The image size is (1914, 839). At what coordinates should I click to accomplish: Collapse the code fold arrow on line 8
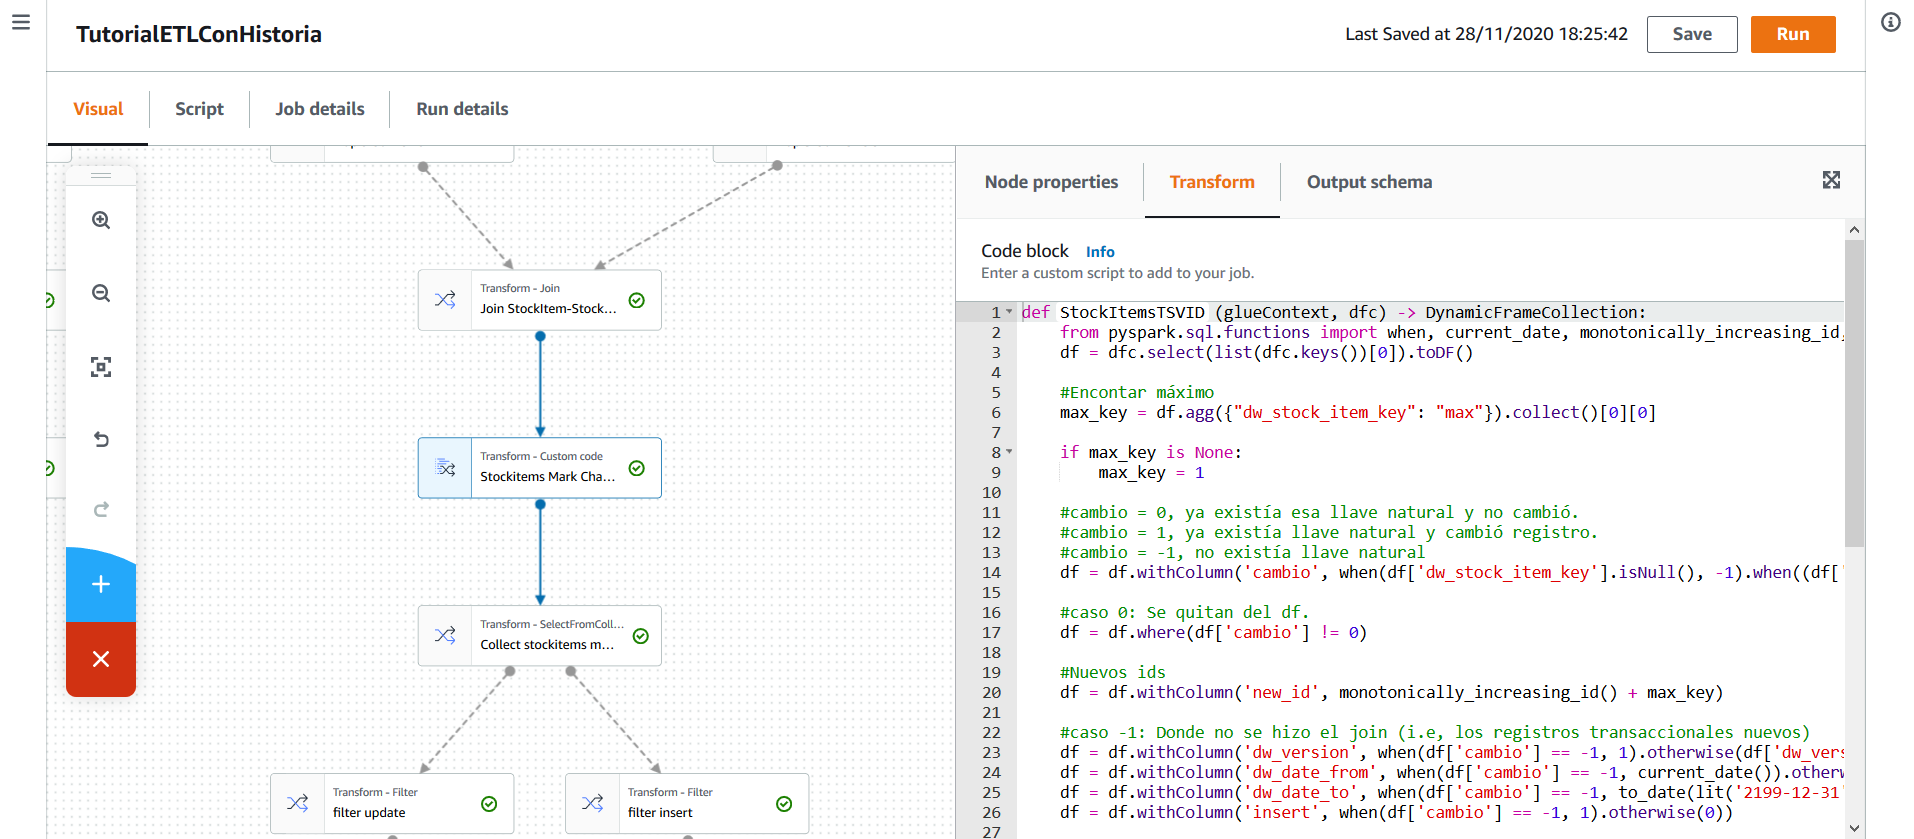1009,452
